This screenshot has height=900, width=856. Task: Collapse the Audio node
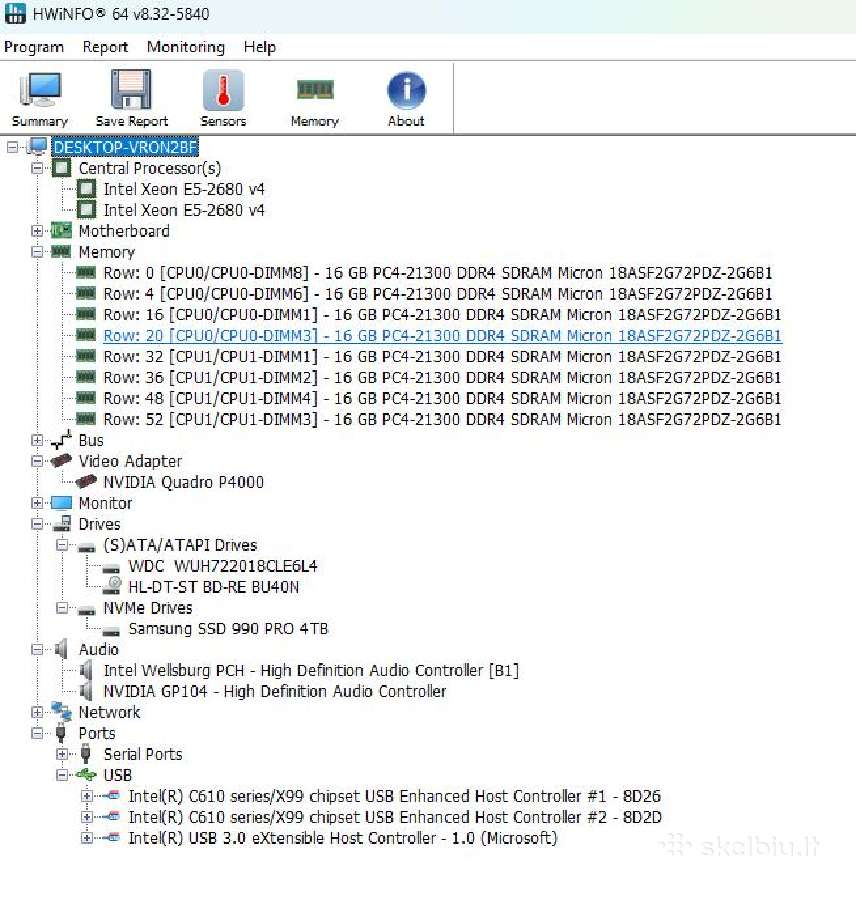point(37,650)
